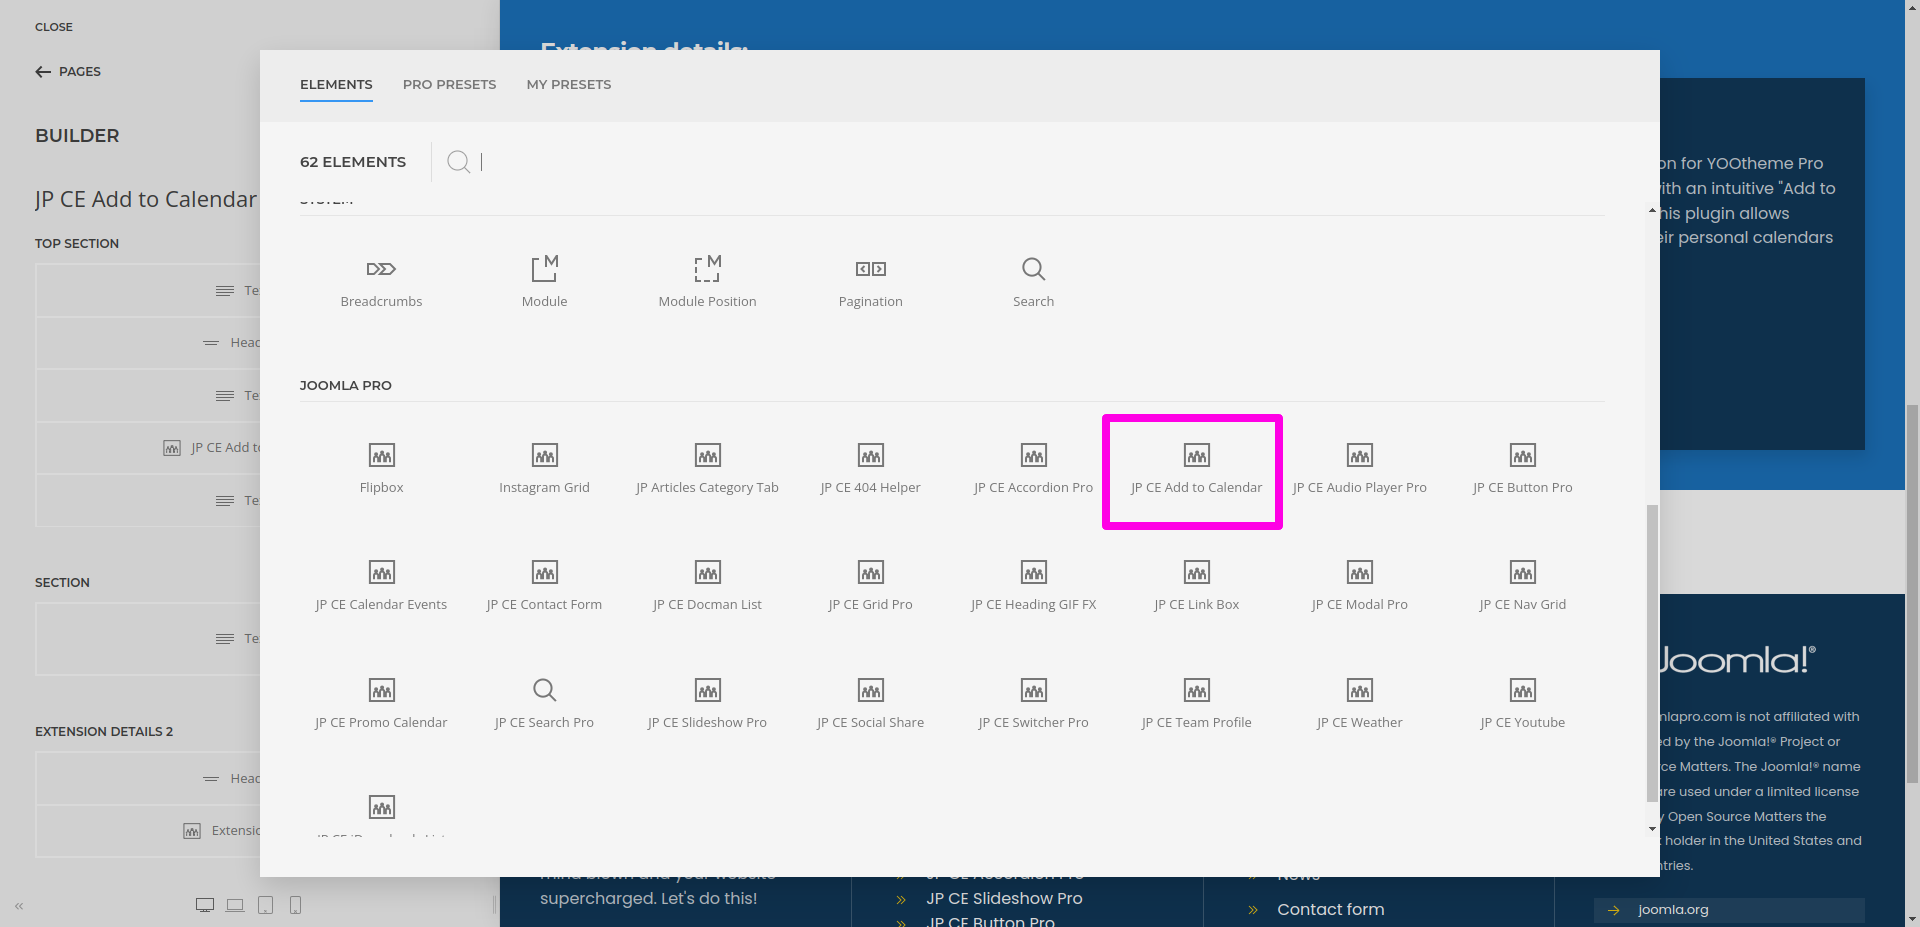Image resolution: width=1920 pixels, height=927 pixels.
Task: Add JP CE Docman List element
Action: [707, 586]
